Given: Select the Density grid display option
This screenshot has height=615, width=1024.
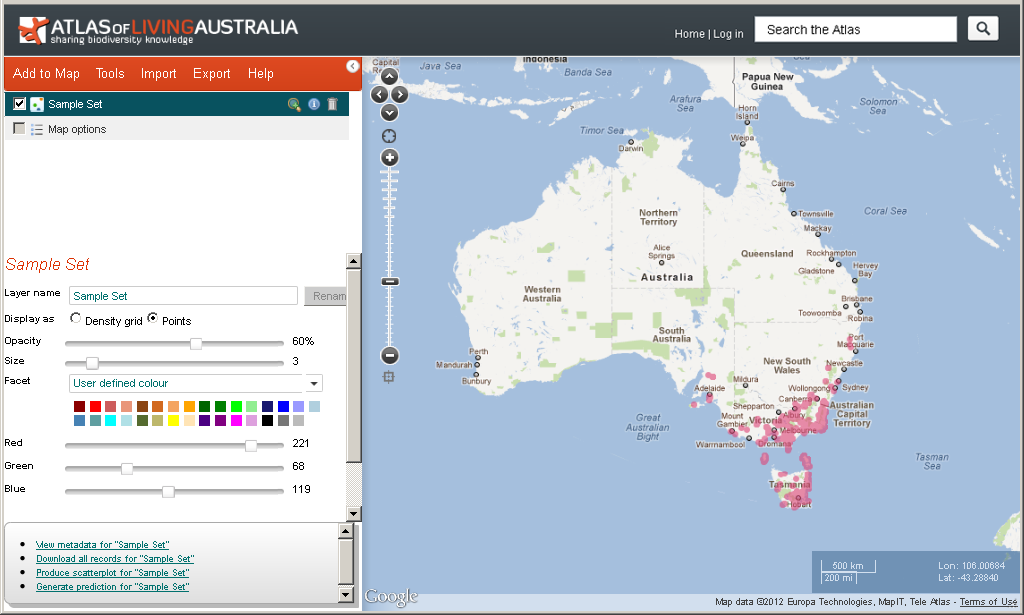Looking at the screenshot, I should 76,319.
